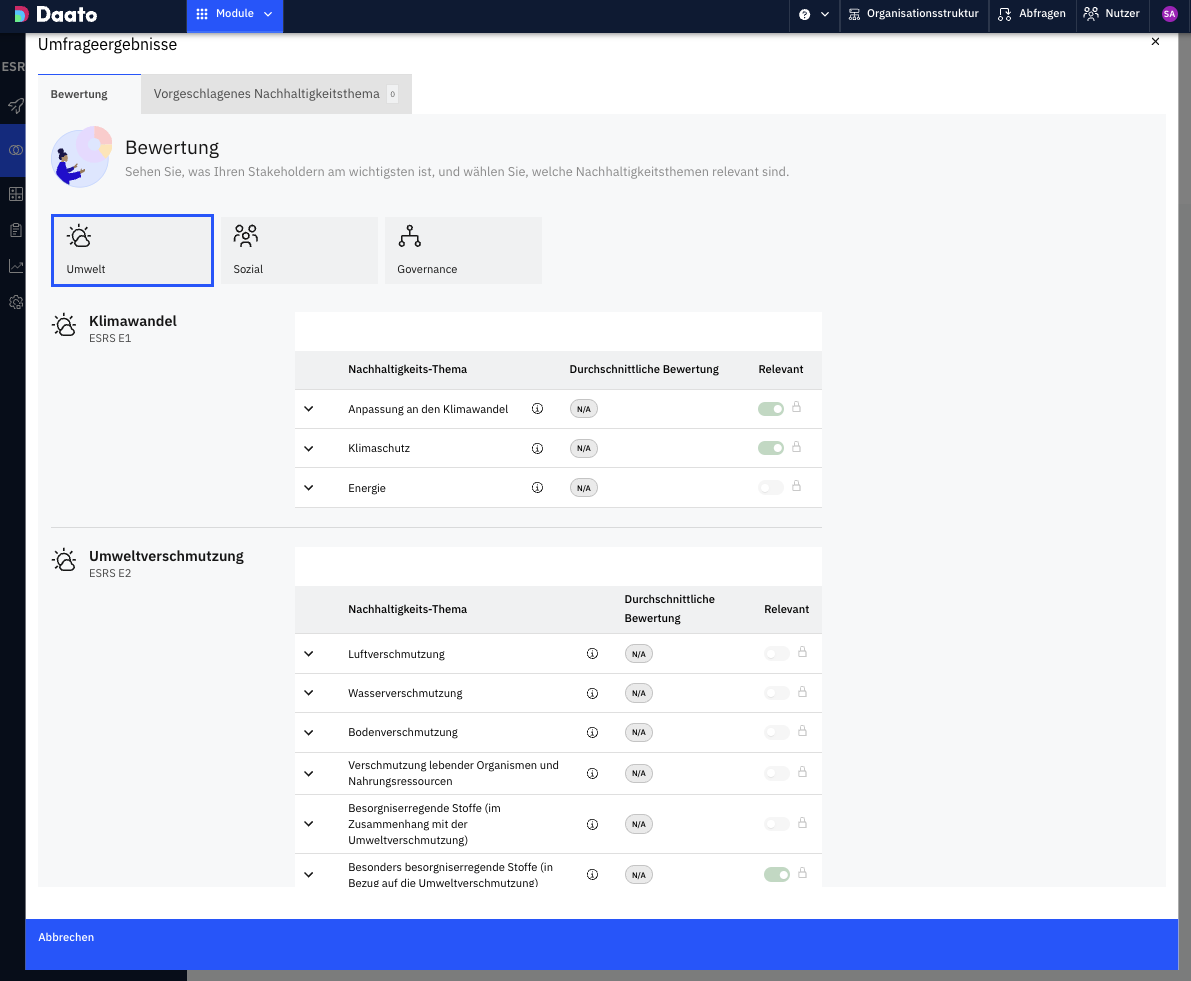Image resolution: width=1191 pixels, height=981 pixels.
Task: Click the Daato logo
Action: coord(55,14)
